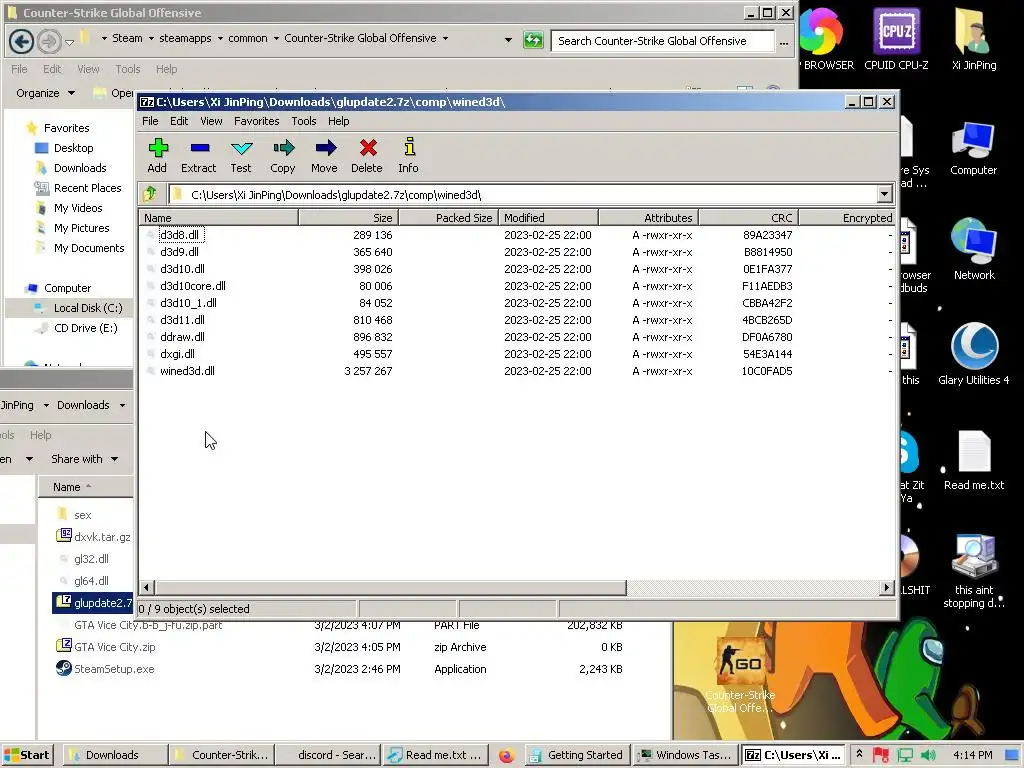Open the Info tool in 7-Zip
Image resolution: width=1024 pixels, height=768 pixels.
click(x=409, y=155)
